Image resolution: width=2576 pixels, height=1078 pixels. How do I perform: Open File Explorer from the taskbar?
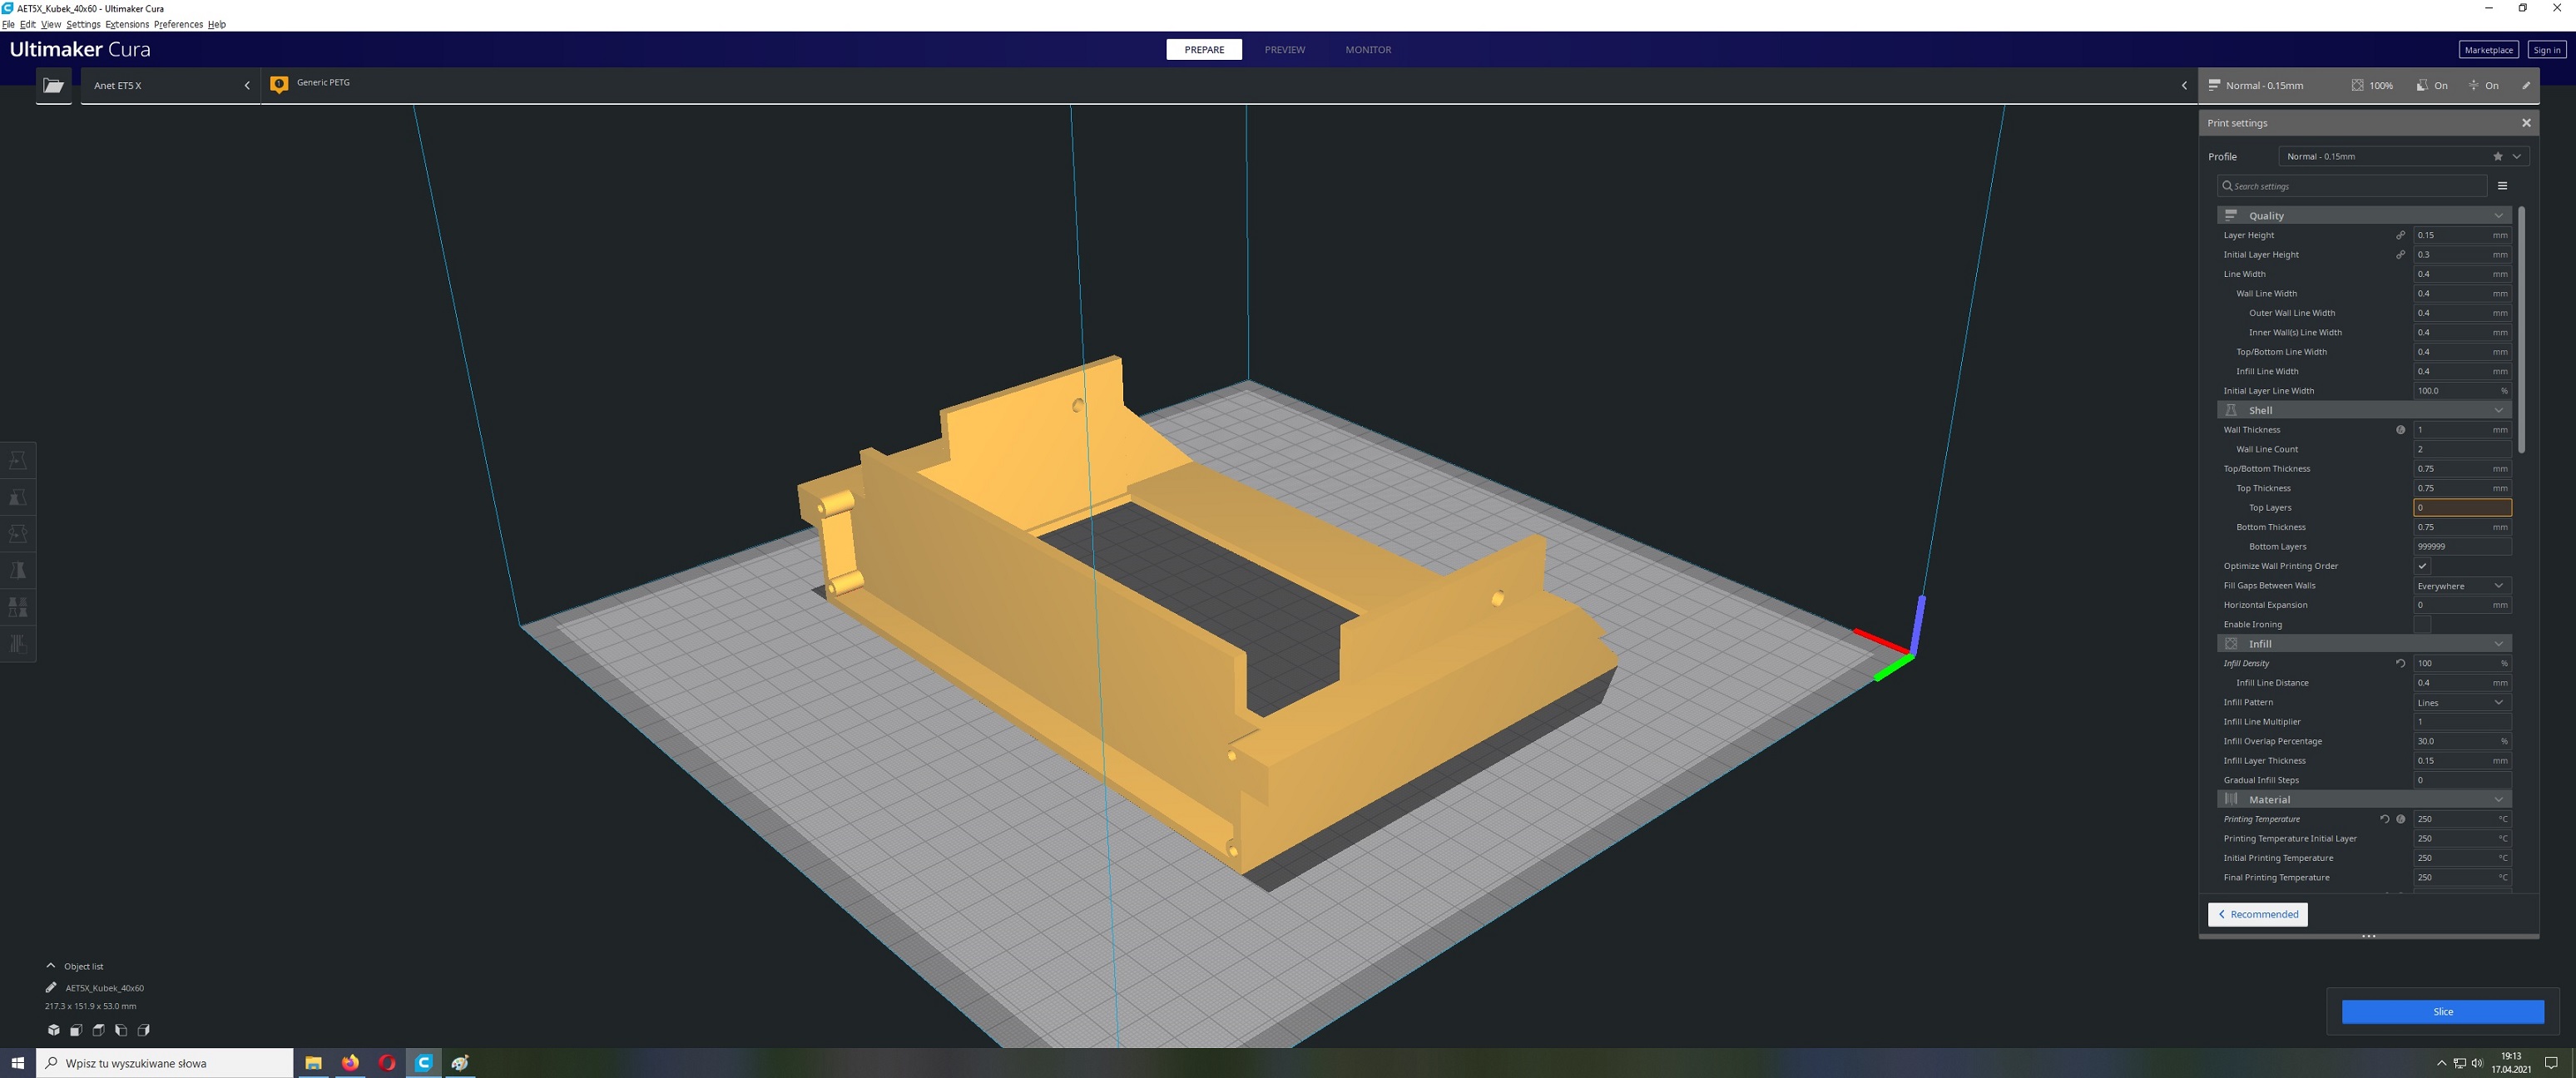tap(313, 1063)
